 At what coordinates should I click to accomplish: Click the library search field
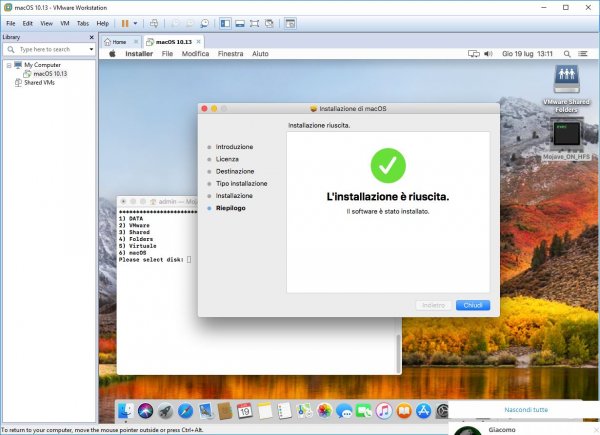click(50, 49)
